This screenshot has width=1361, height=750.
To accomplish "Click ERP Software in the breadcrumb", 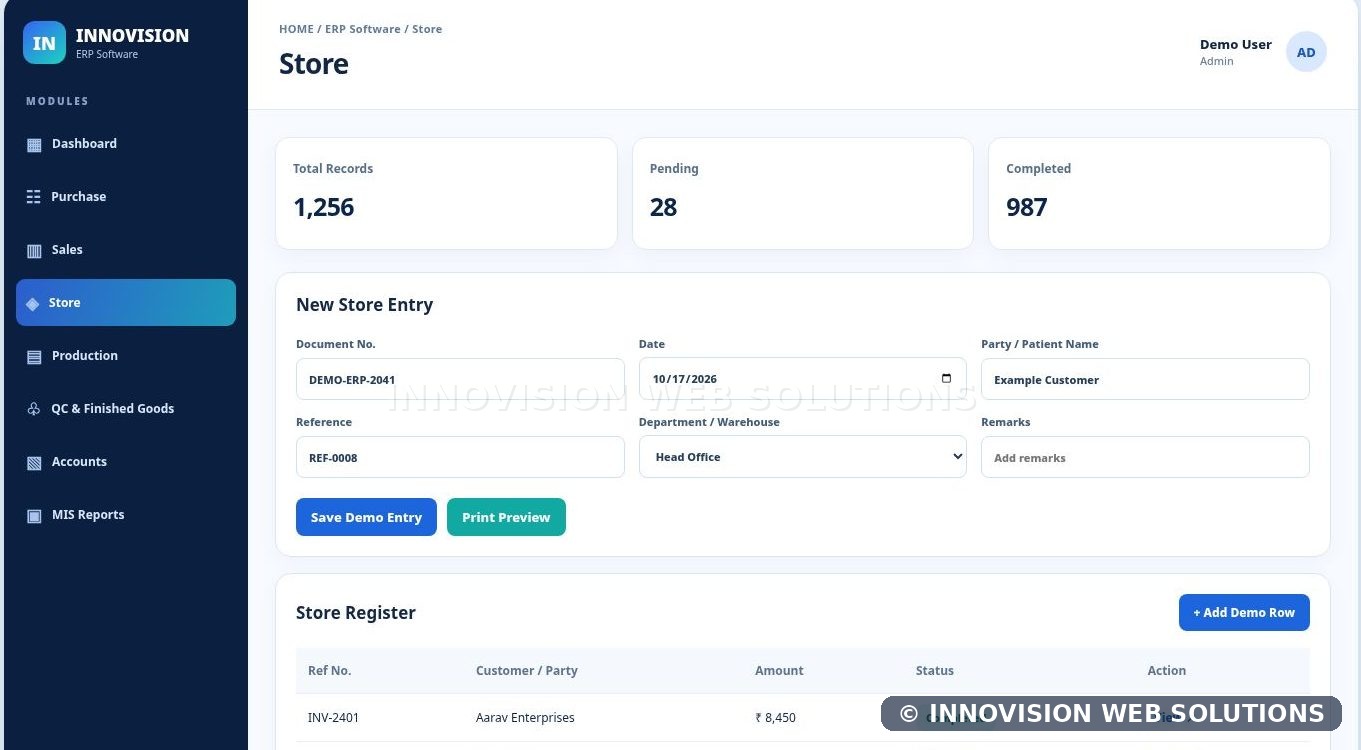I will (363, 29).
